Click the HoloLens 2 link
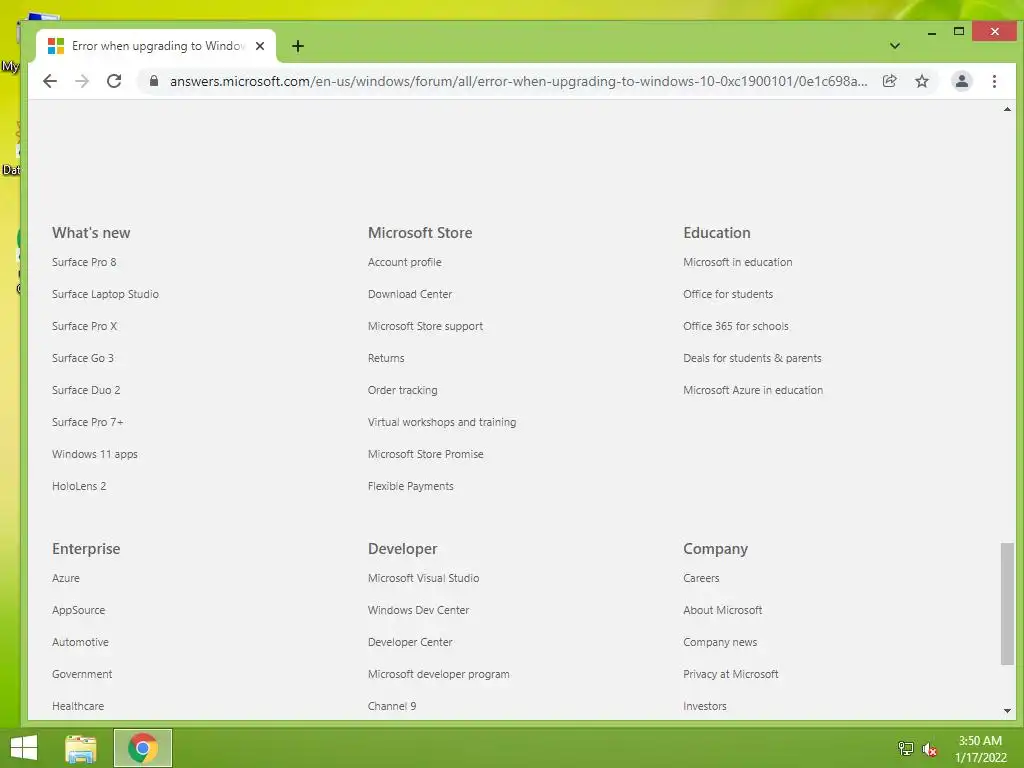The height and width of the screenshot is (768, 1024). click(79, 486)
